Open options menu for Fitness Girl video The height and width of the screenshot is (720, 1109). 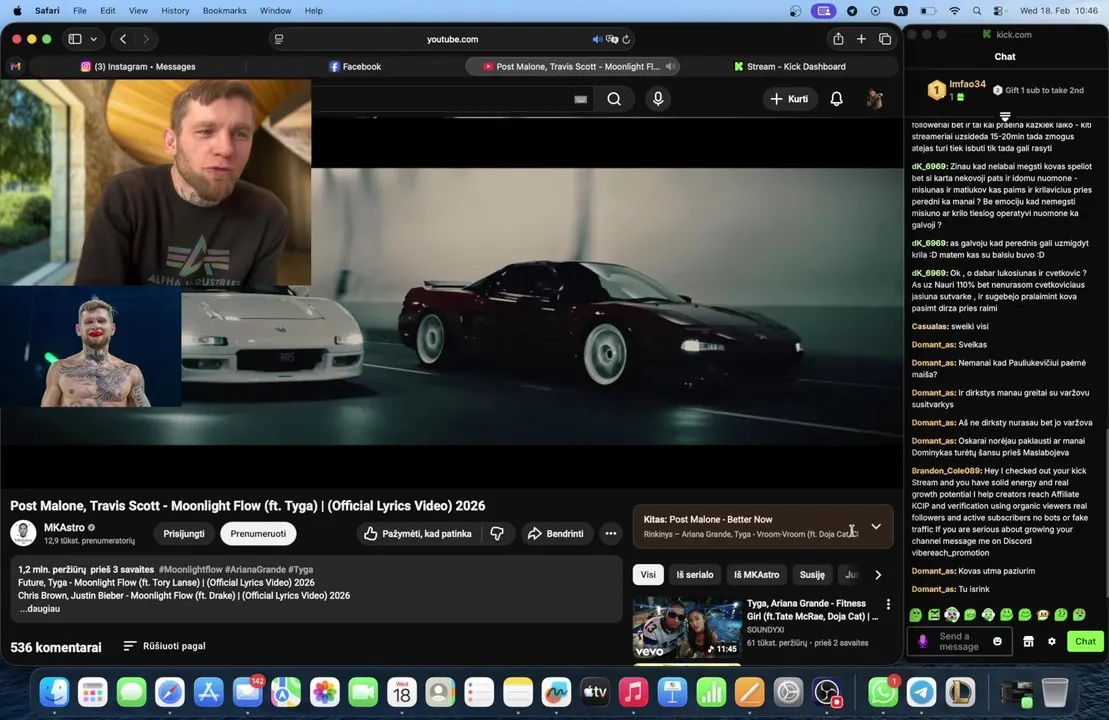tap(888, 604)
